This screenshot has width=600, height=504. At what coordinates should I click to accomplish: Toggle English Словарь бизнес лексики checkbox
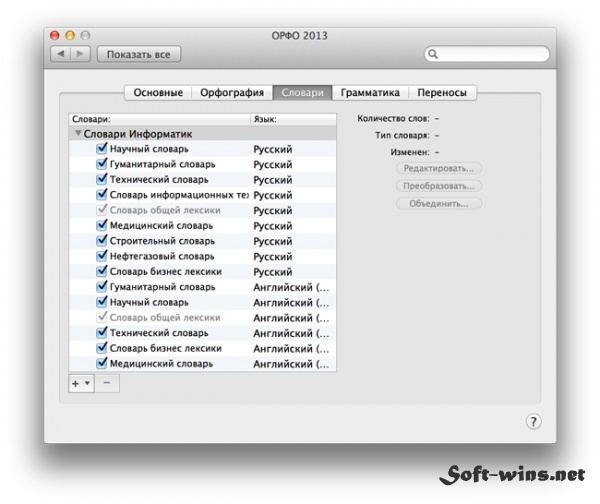102,347
